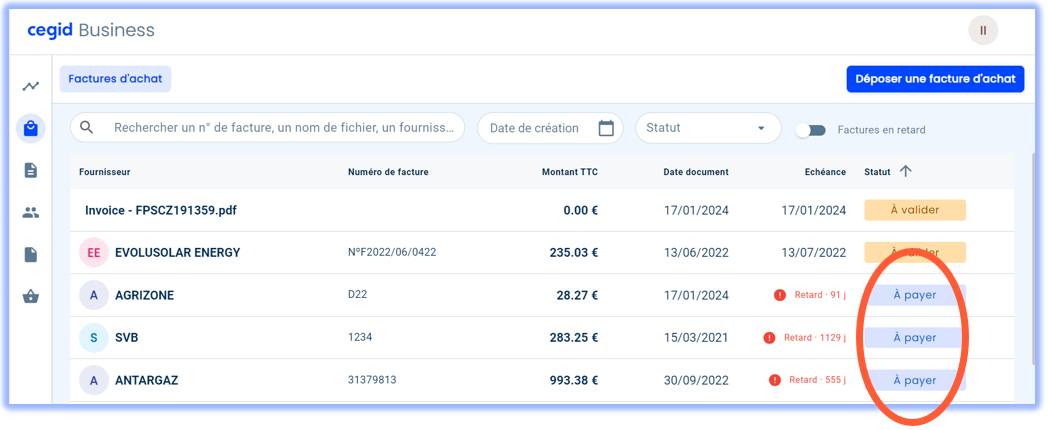Click document date 13/06/2022
1048x430 pixels.
696,253
